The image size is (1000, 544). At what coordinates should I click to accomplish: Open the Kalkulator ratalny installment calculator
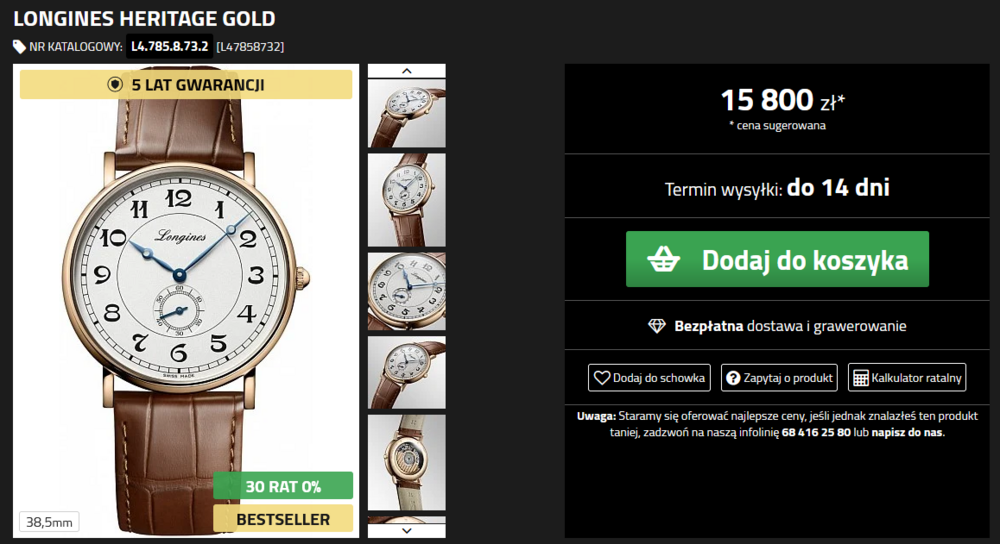907,378
